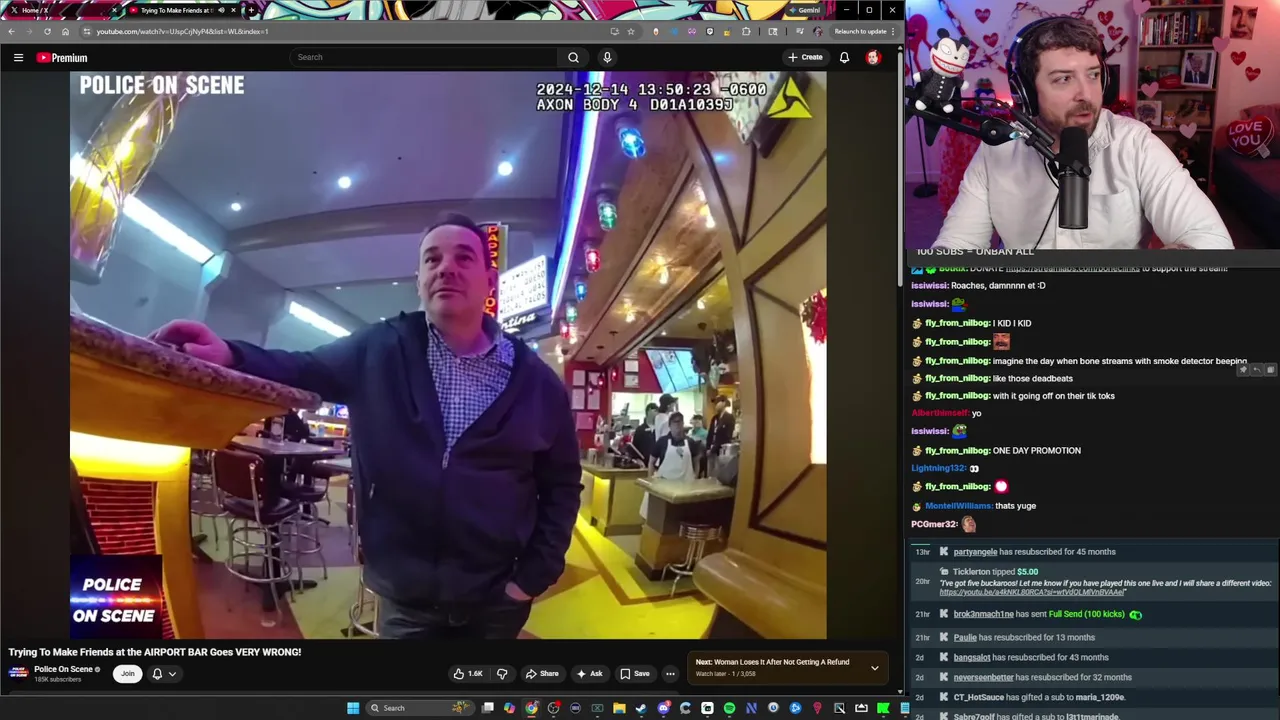
Task: Bookmark the page with the star icon
Action: pos(630,31)
